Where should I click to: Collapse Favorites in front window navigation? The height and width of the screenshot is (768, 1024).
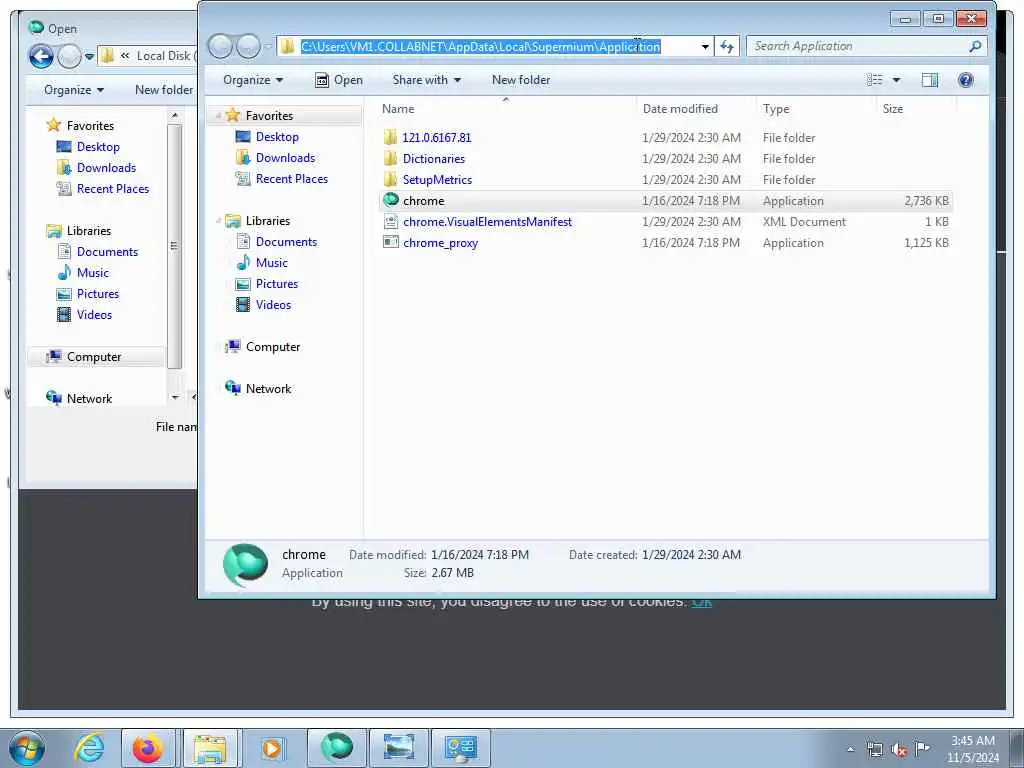(x=217, y=116)
